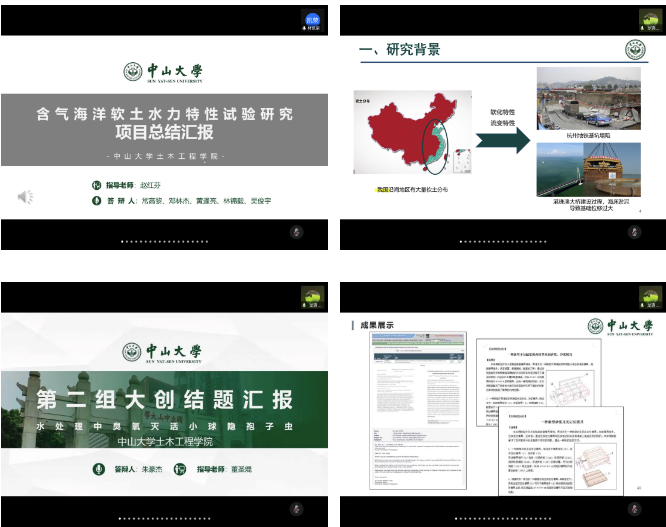Image resolution: width=666 pixels, height=527 pixels.
Task: Toggle the muted microphone icon under the 含气海洋软土 slide
Action: (296, 231)
